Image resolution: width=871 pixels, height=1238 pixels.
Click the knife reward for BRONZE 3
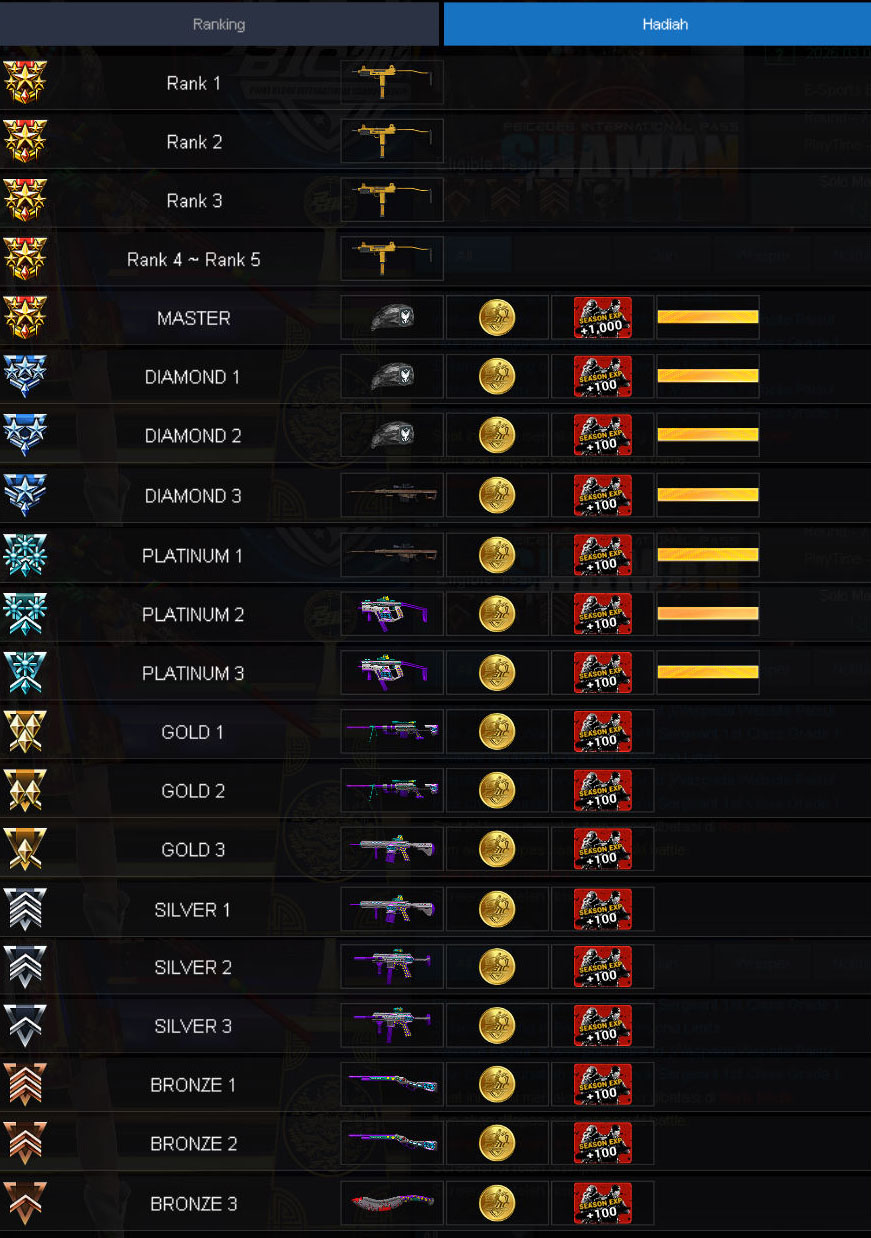pyautogui.click(x=392, y=1203)
